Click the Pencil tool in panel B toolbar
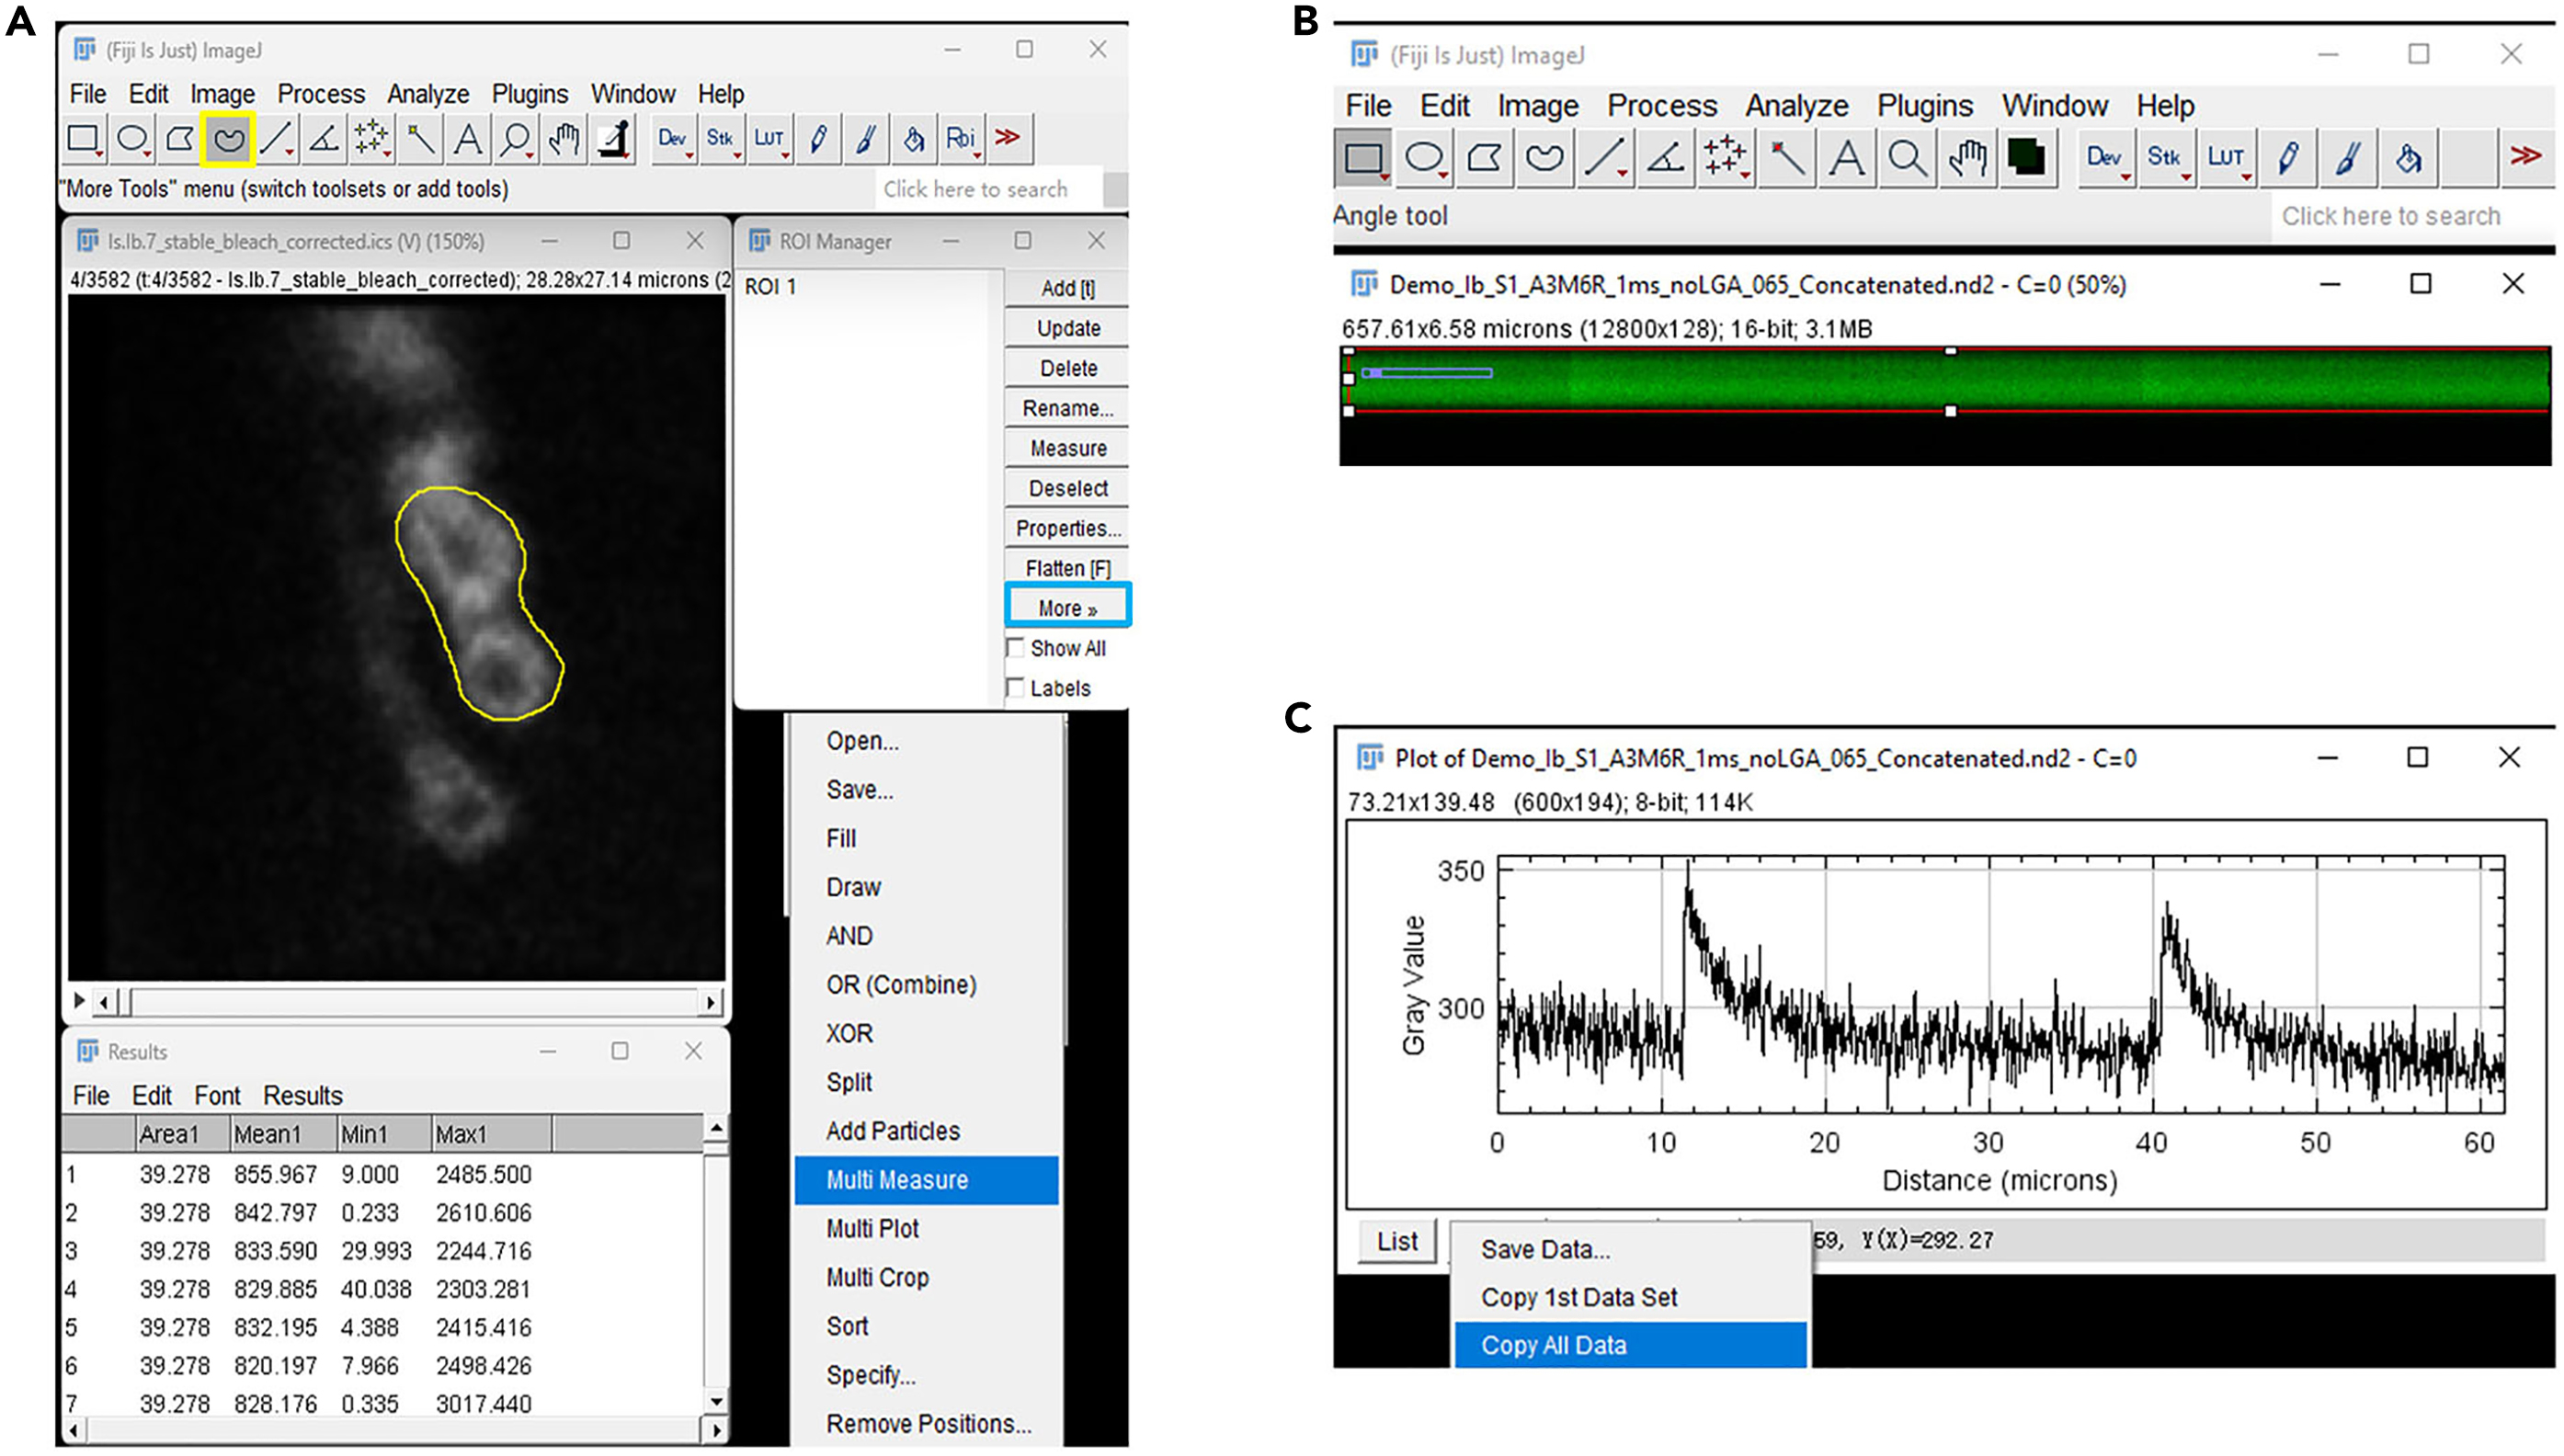 2288,158
